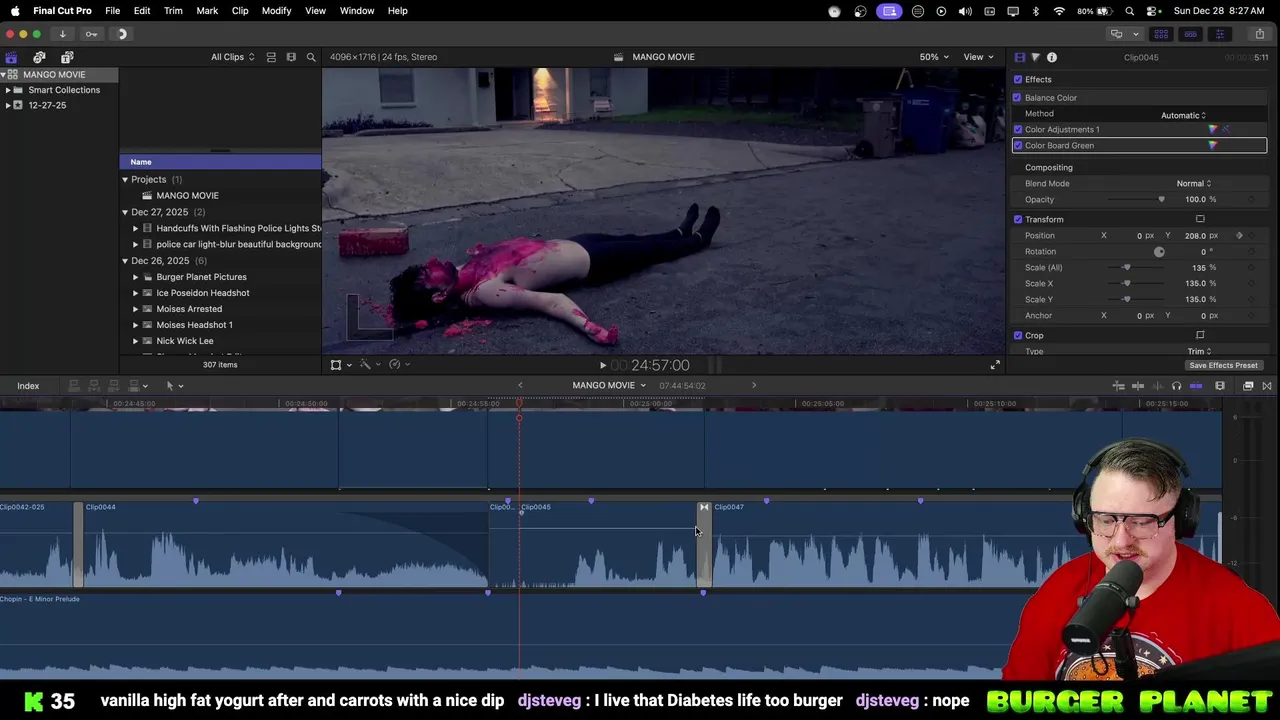The height and width of the screenshot is (720, 1280).
Task: Click the MANGO MOVIE timeline title
Action: coord(604,386)
